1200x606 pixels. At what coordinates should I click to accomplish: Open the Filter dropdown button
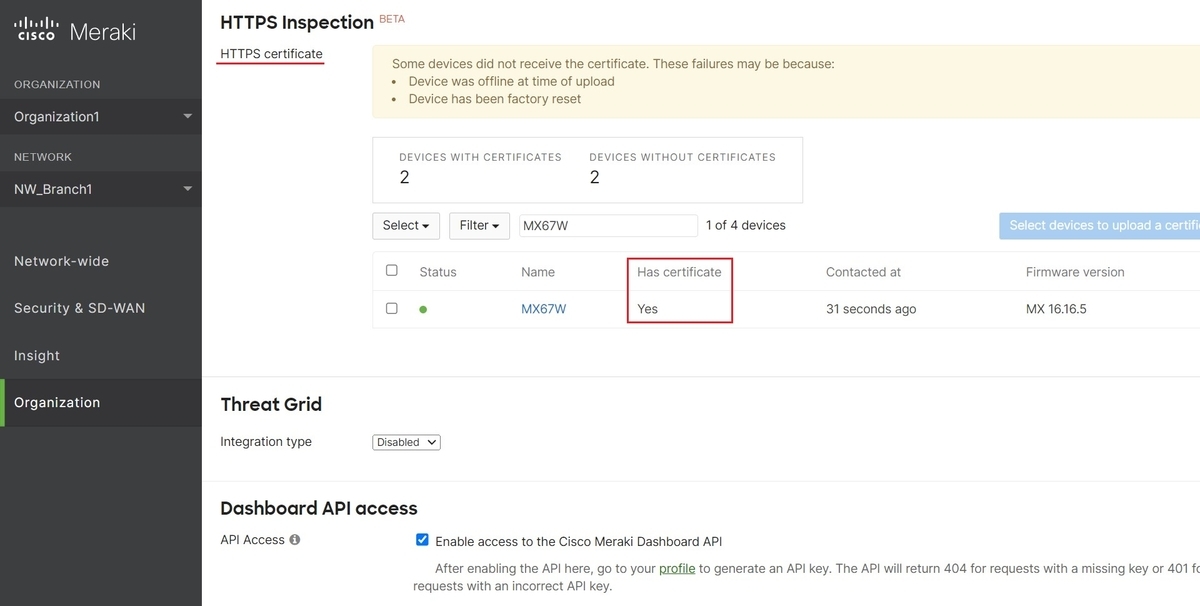[479, 226]
